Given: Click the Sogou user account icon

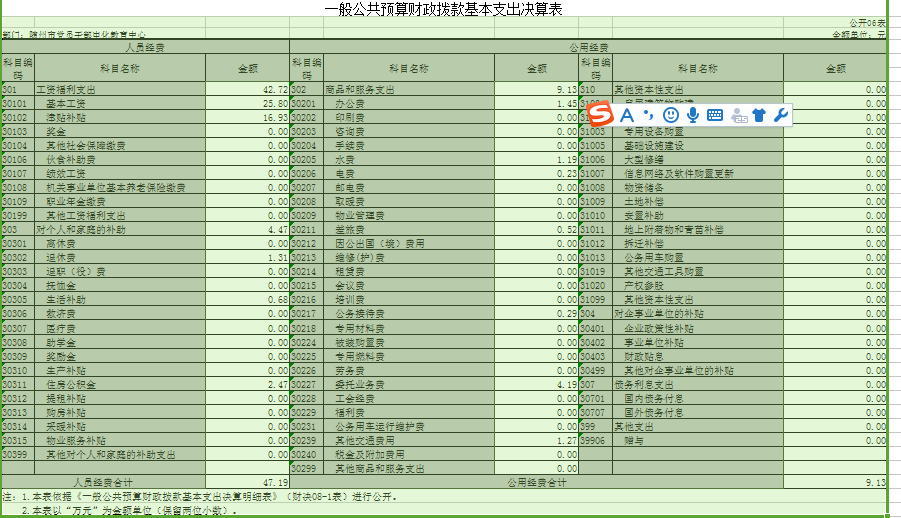Looking at the screenshot, I should (739, 115).
